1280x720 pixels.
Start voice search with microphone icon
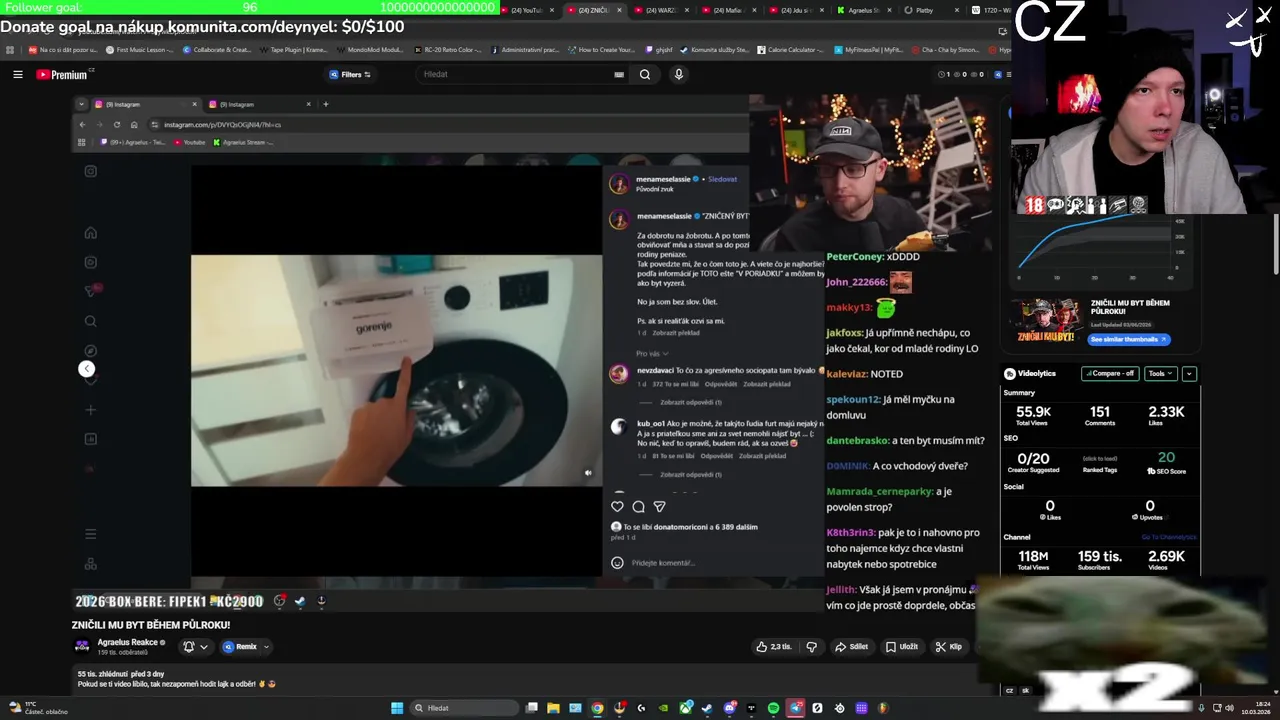679,74
